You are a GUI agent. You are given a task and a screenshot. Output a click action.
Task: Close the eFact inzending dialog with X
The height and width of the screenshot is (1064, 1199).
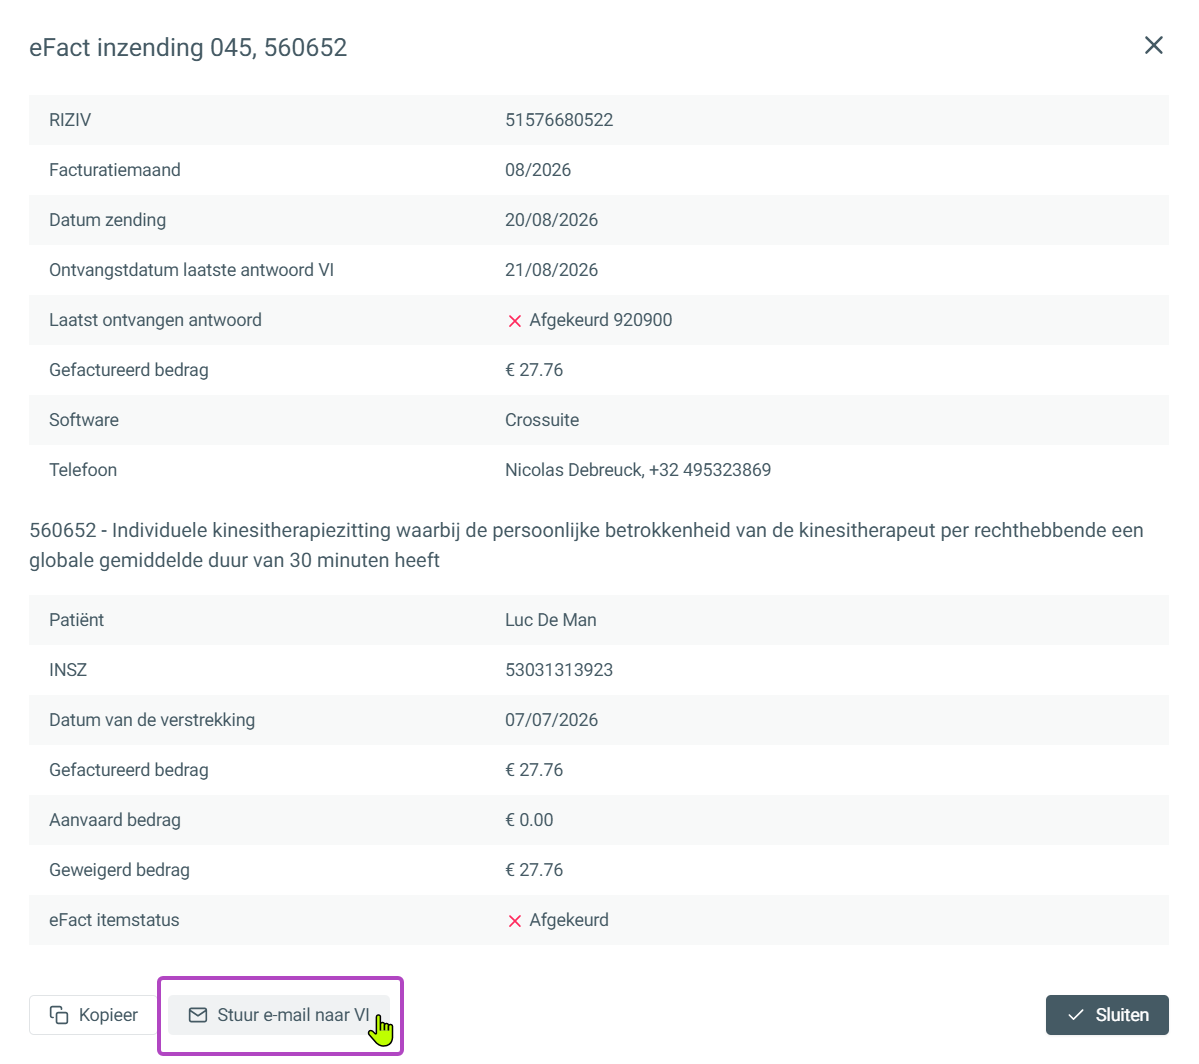(1153, 46)
